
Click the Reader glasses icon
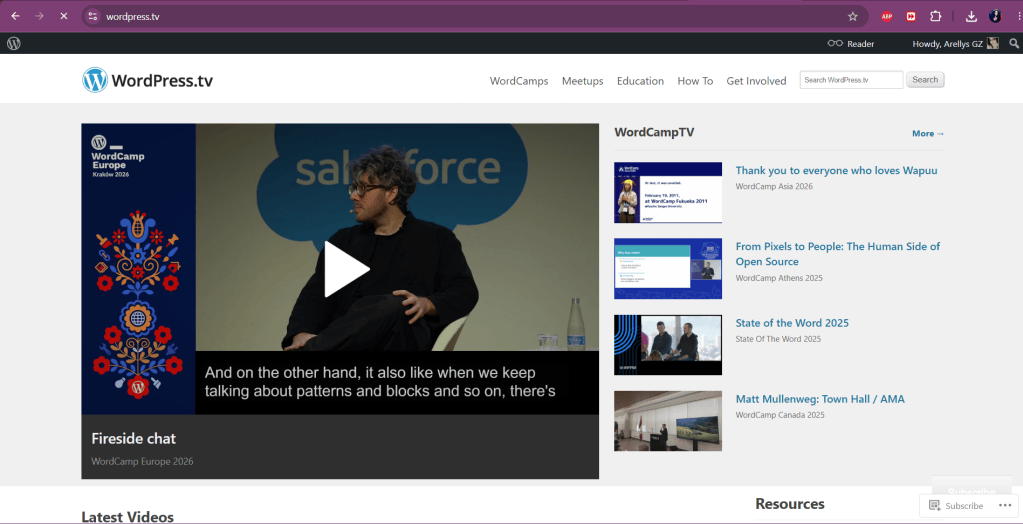(835, 44)
